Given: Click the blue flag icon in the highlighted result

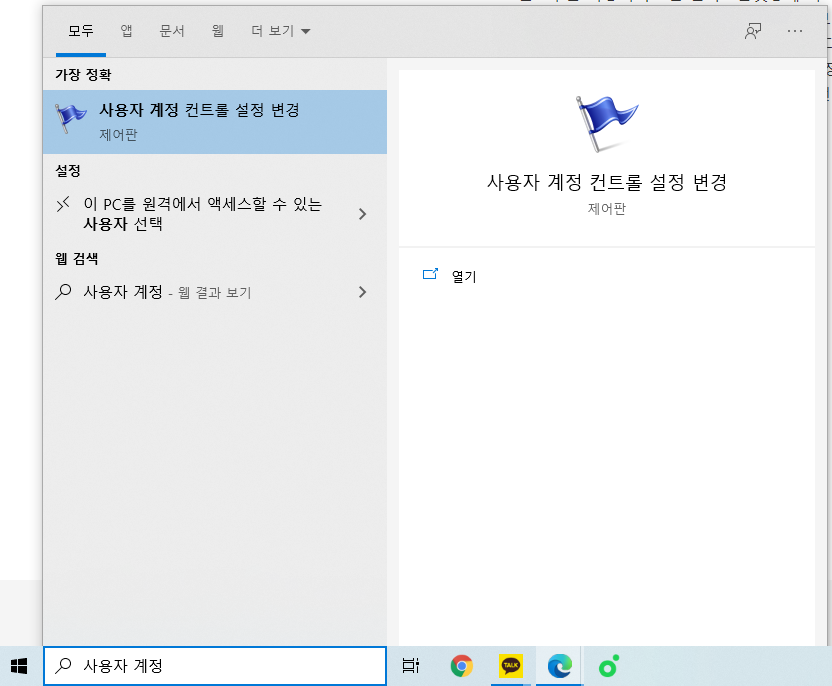Looking at the screenshot, I should 71,118.
